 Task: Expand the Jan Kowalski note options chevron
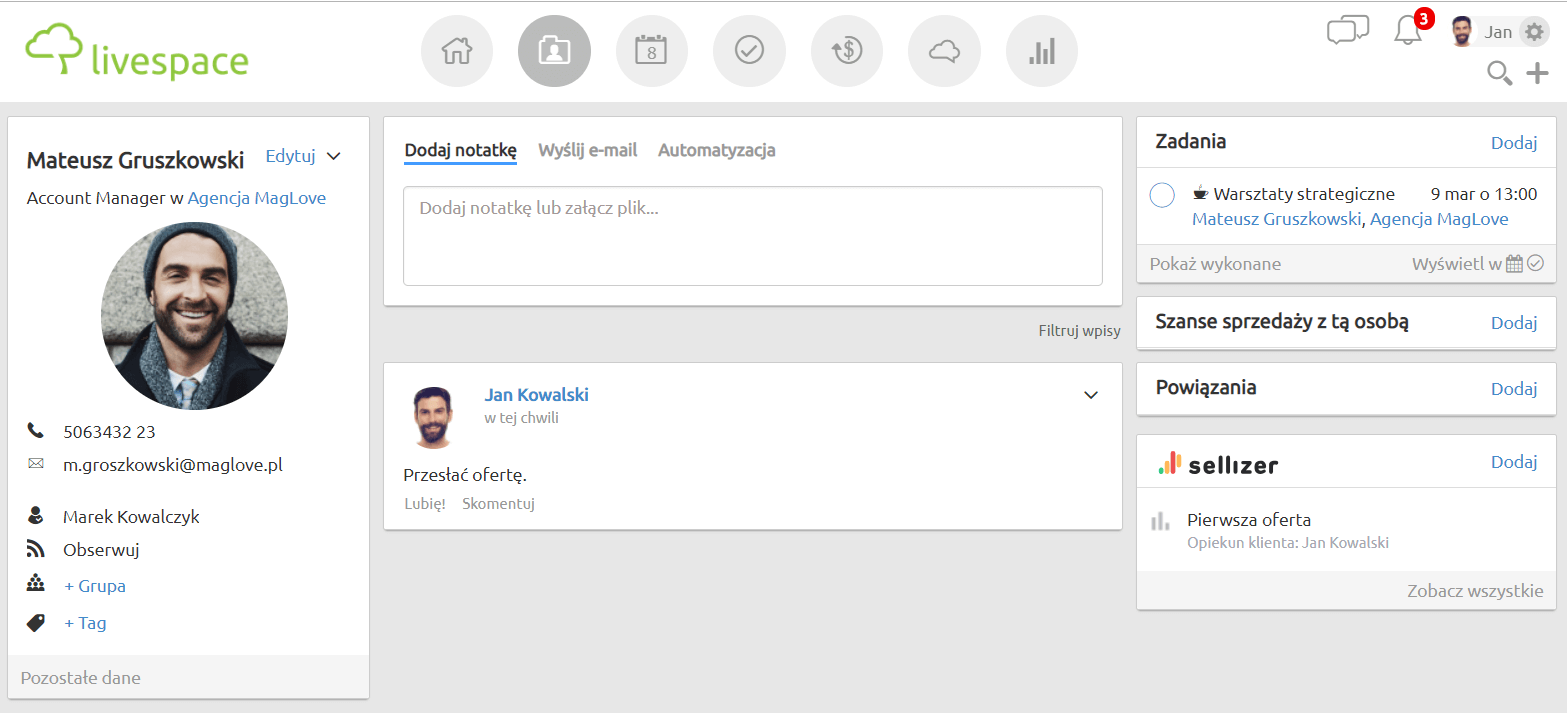click(x=1091, y=395)
